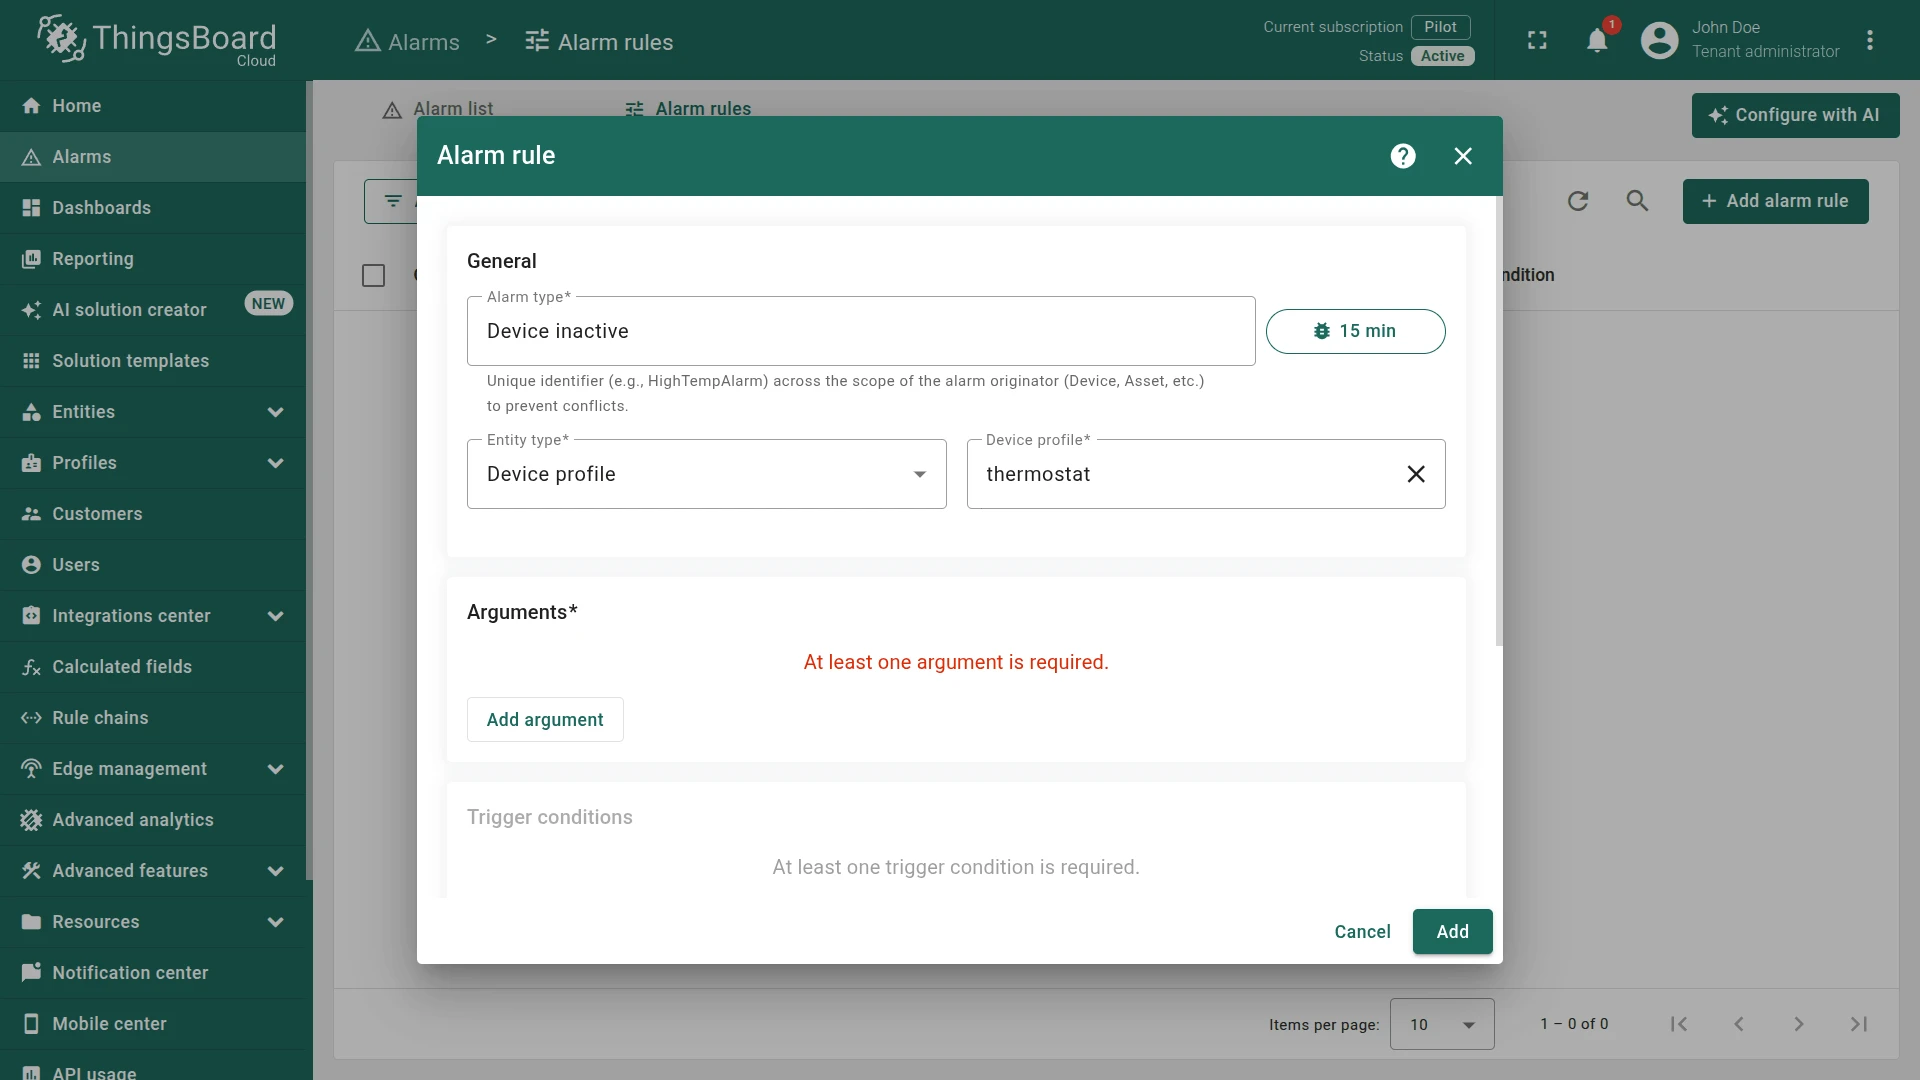Search the alarm rules list
The height and width of the screenshot is (1080, 1920).
click(x=1637, y=201)
